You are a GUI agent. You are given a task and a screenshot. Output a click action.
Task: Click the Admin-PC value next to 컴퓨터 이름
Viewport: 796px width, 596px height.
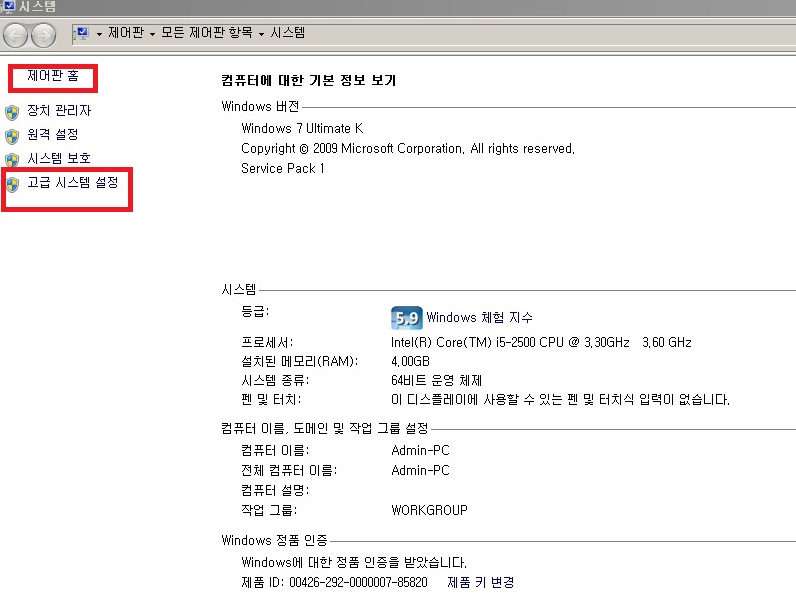click(x=420, y=451)
